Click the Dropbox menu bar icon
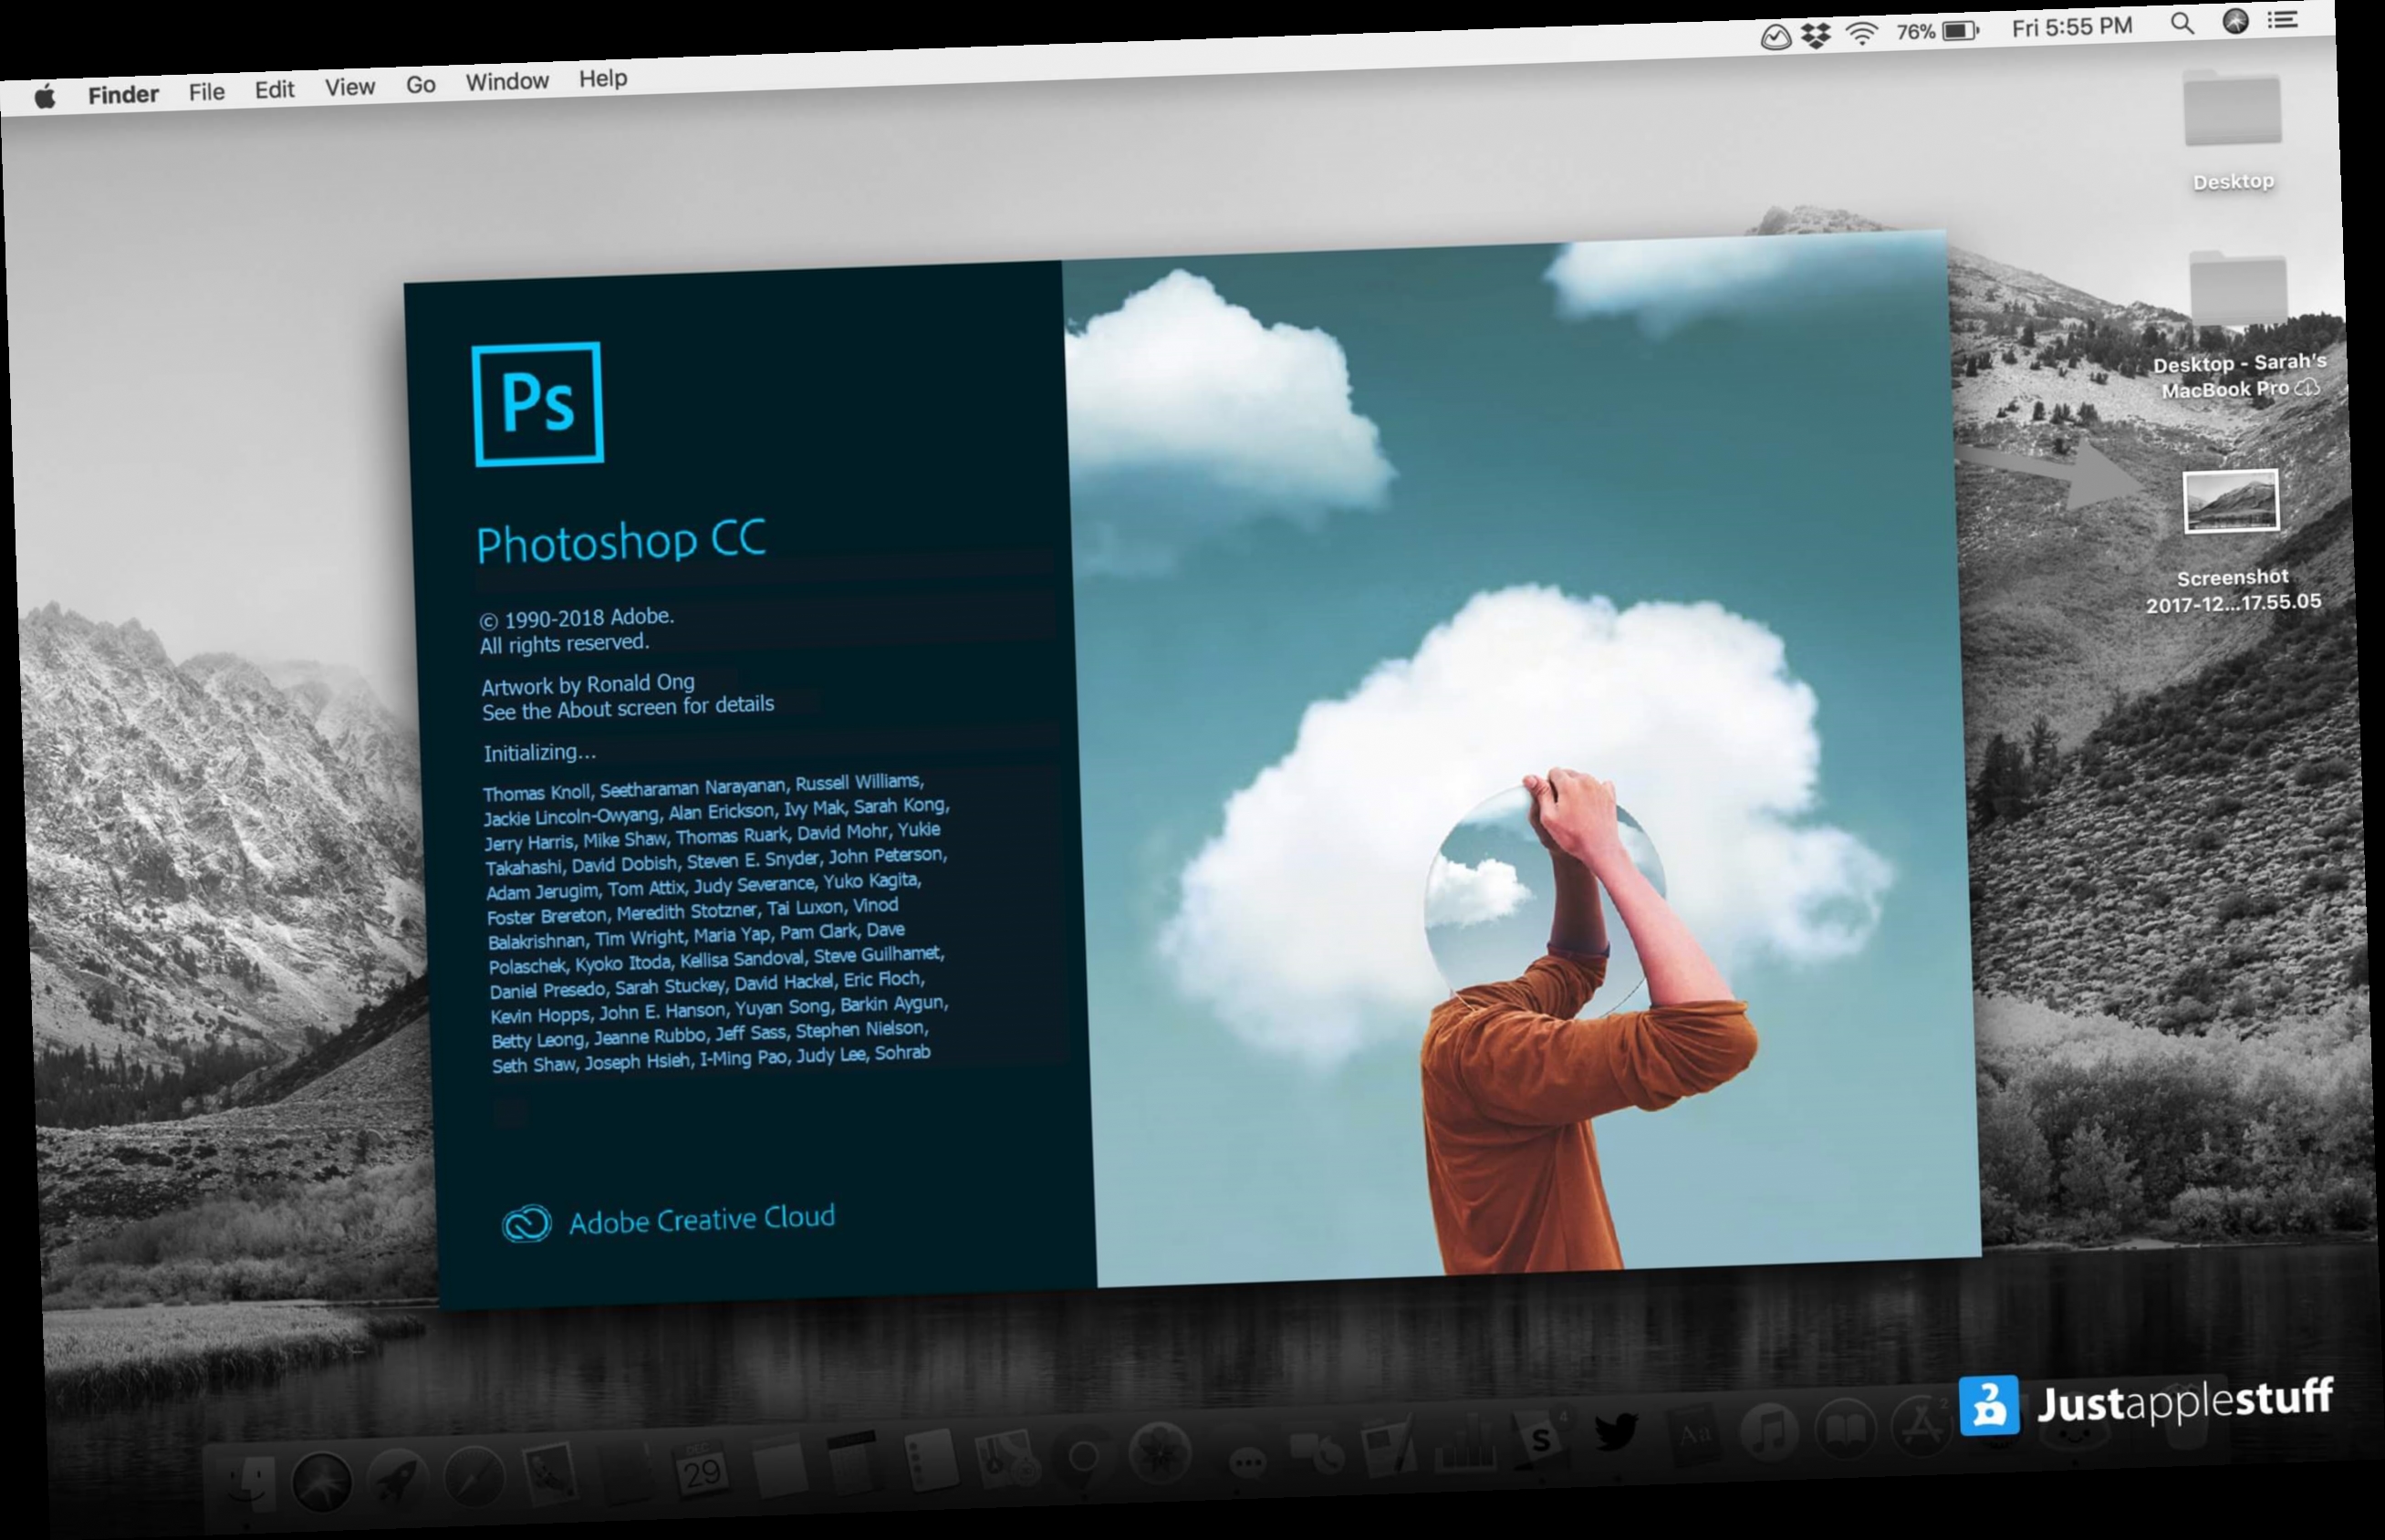The width and height of the screenshot is (2385, 1540). pos(1816,36)
